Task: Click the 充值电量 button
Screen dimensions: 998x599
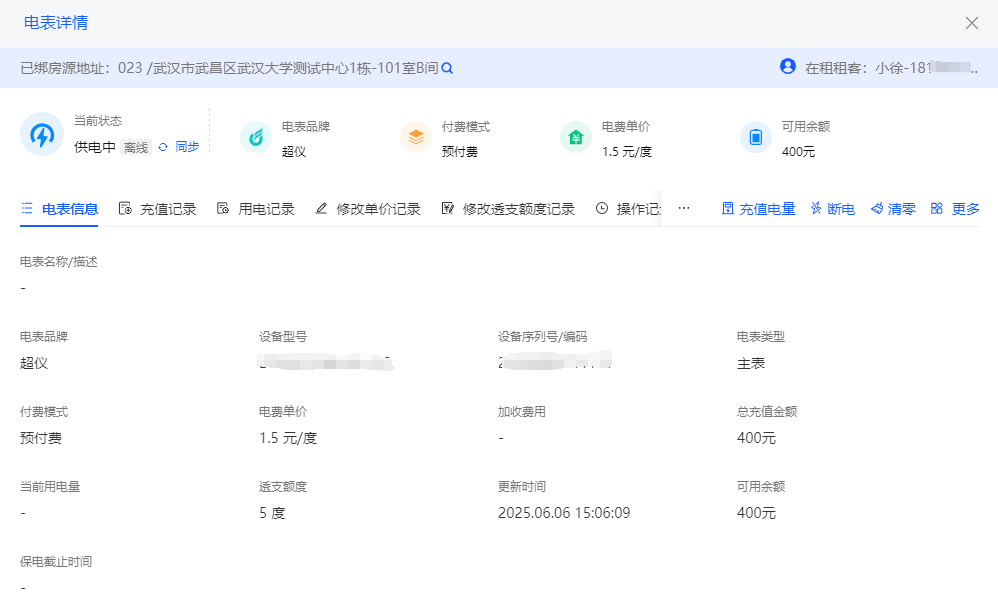Action: [758, 209]
